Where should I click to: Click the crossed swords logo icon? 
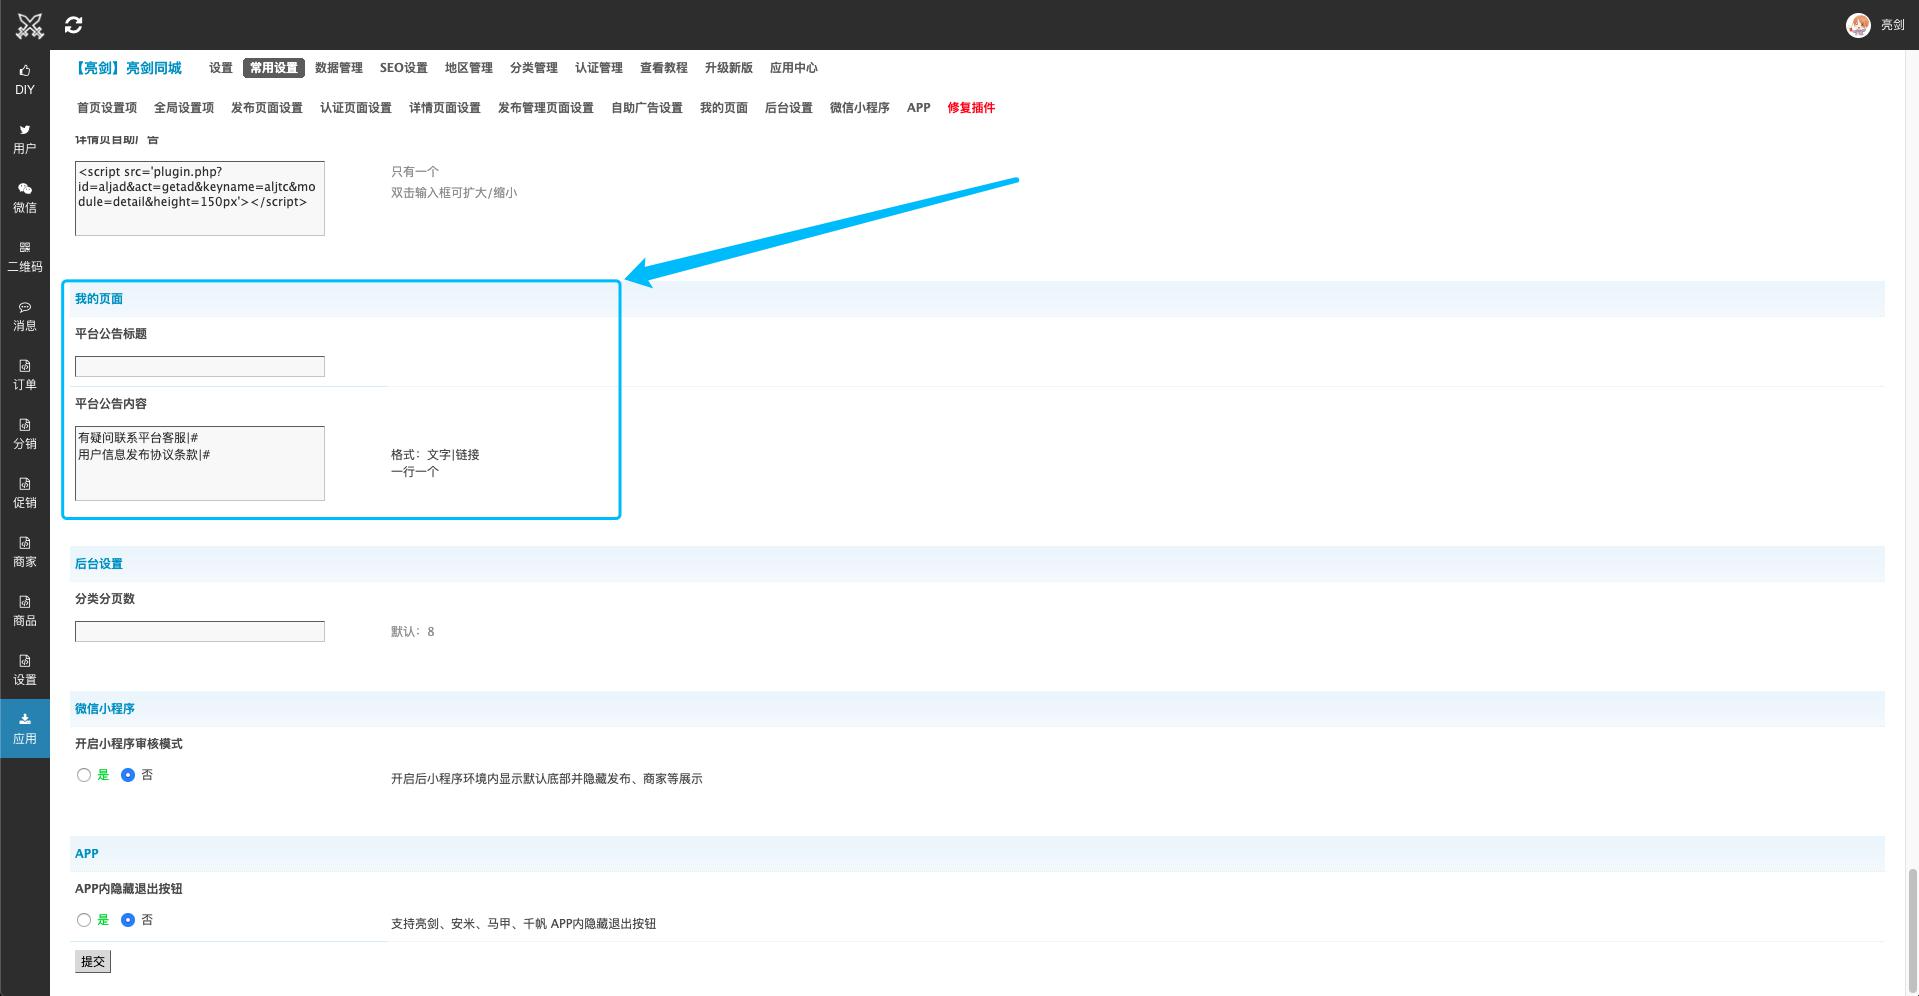[29, 25]
